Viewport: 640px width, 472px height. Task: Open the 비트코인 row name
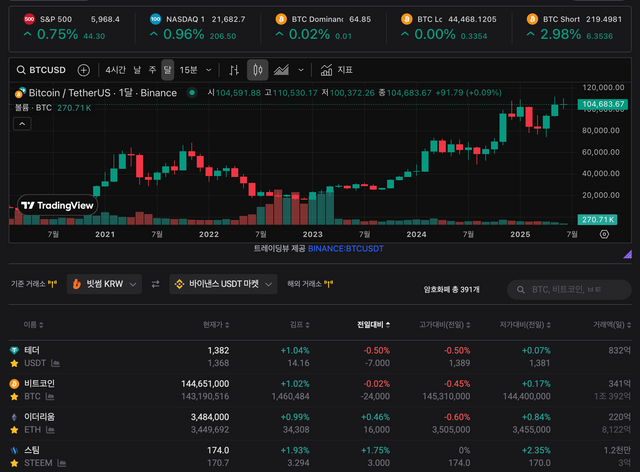[39, 383]
